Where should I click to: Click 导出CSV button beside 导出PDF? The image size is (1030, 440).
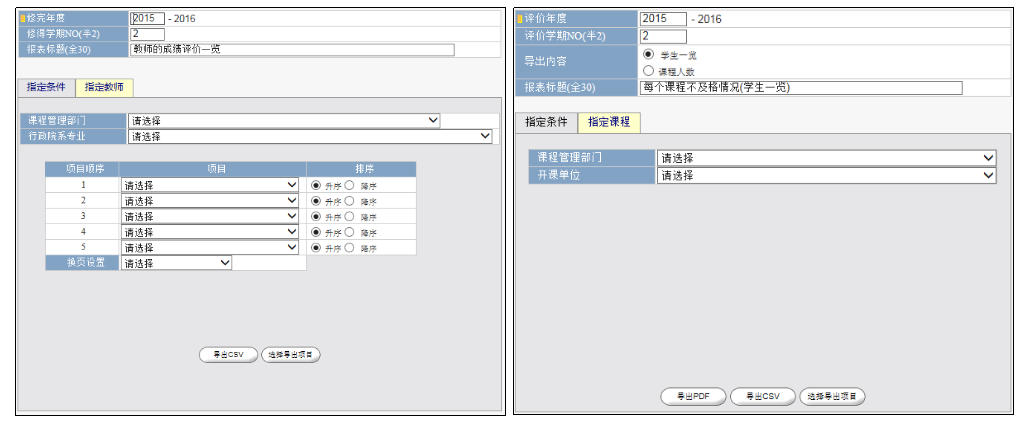tap(762, 396)
